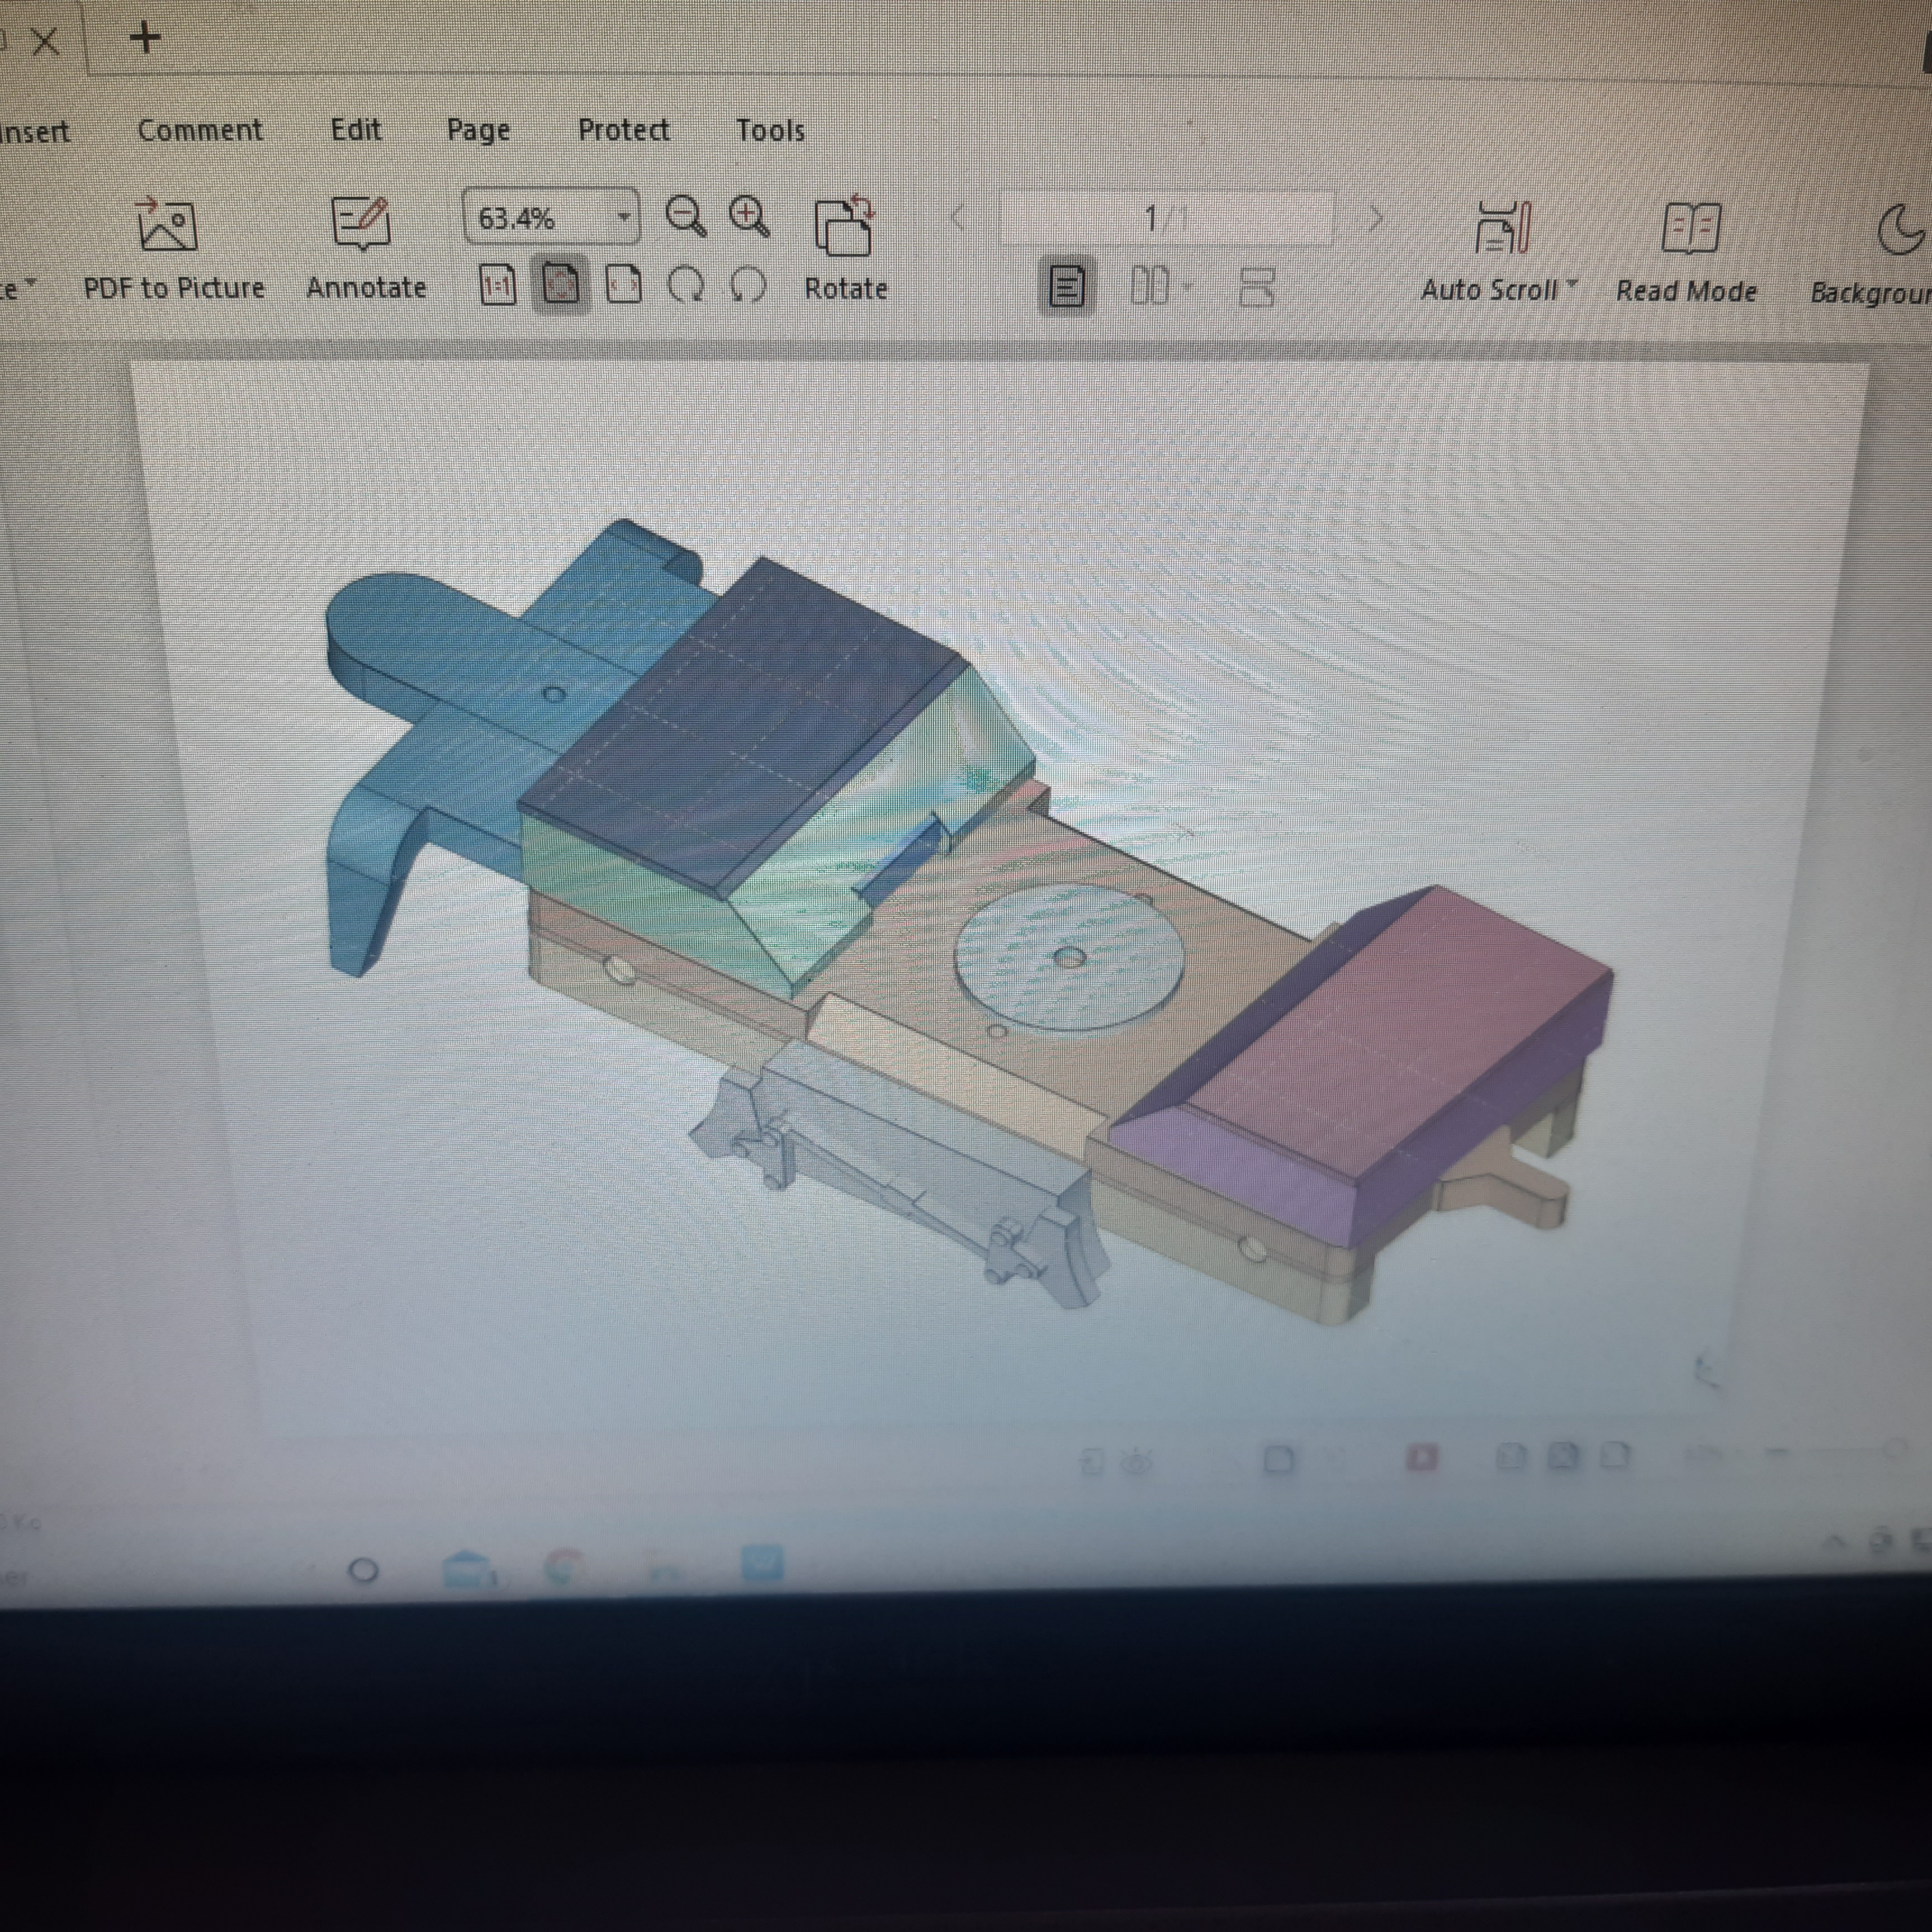Switch to two-page view layout

(x=1149, y=288)
